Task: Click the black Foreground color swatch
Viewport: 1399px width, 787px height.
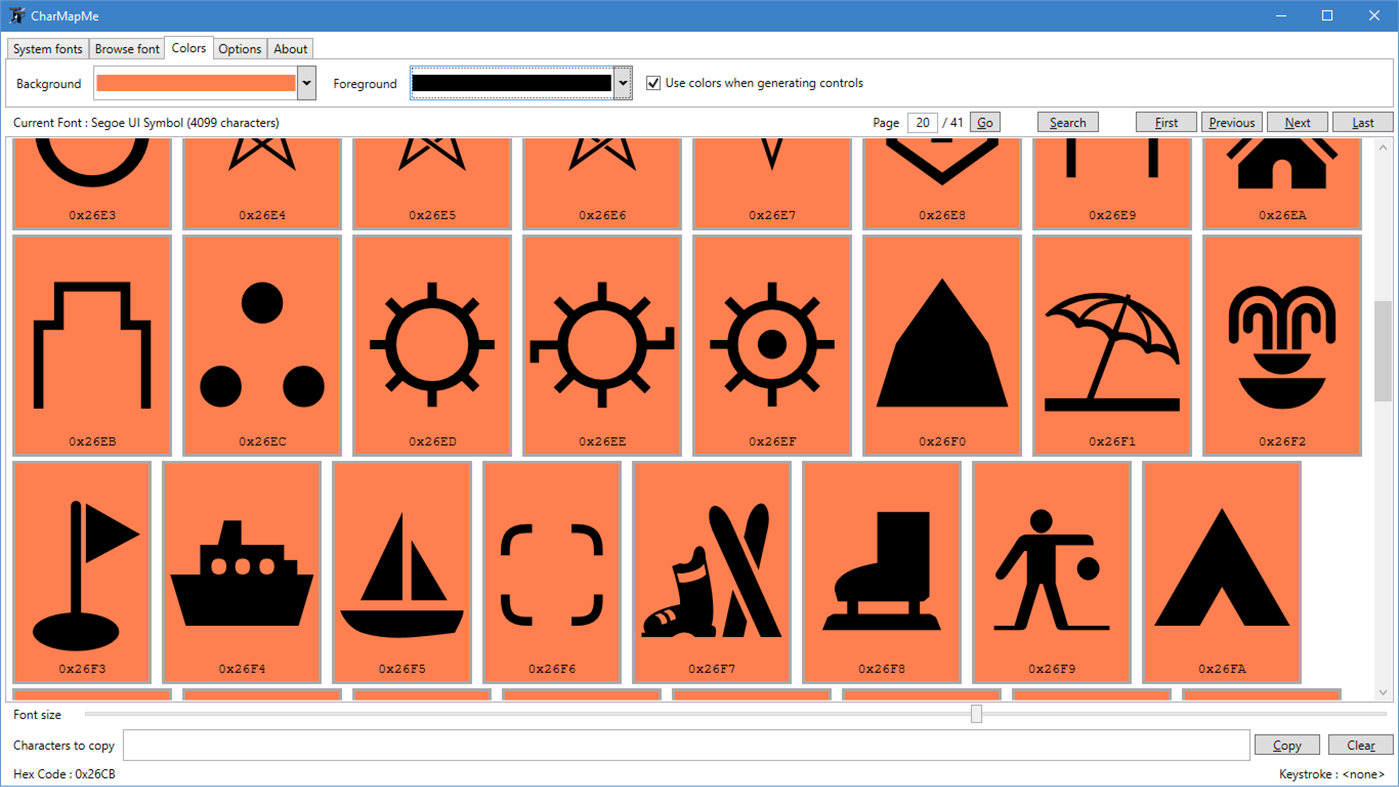Action: coord(512,83)
